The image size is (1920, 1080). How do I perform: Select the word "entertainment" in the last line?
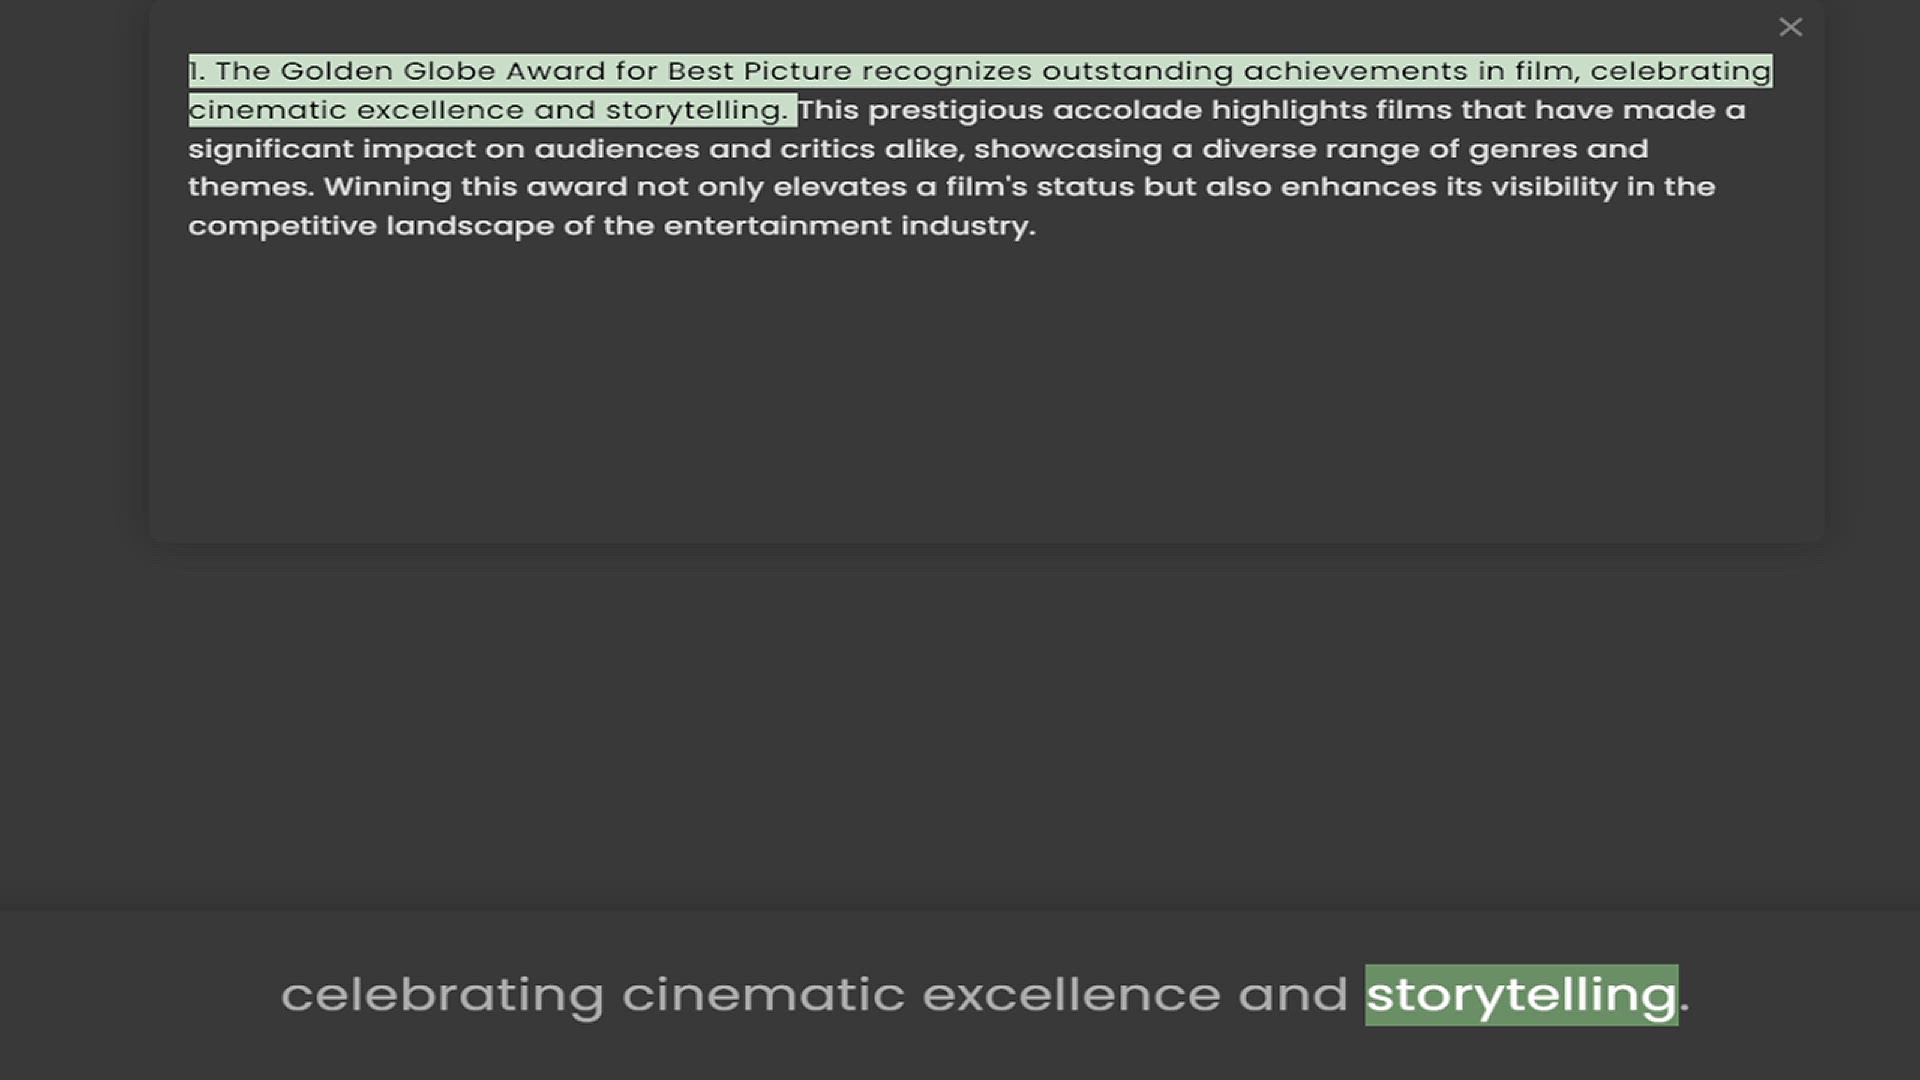click(x=777, y=226)
